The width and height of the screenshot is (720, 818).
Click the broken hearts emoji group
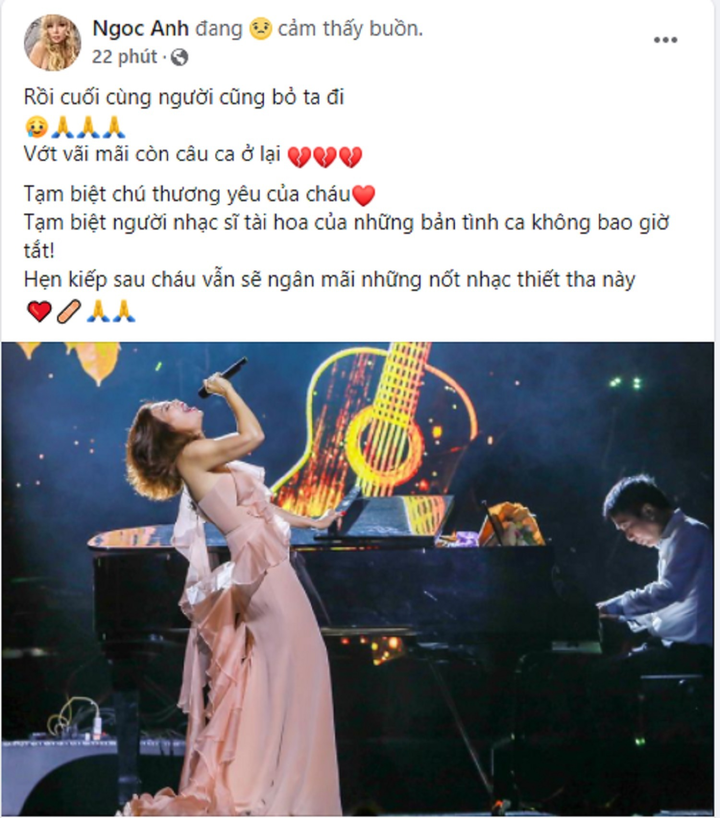point(325,156)
